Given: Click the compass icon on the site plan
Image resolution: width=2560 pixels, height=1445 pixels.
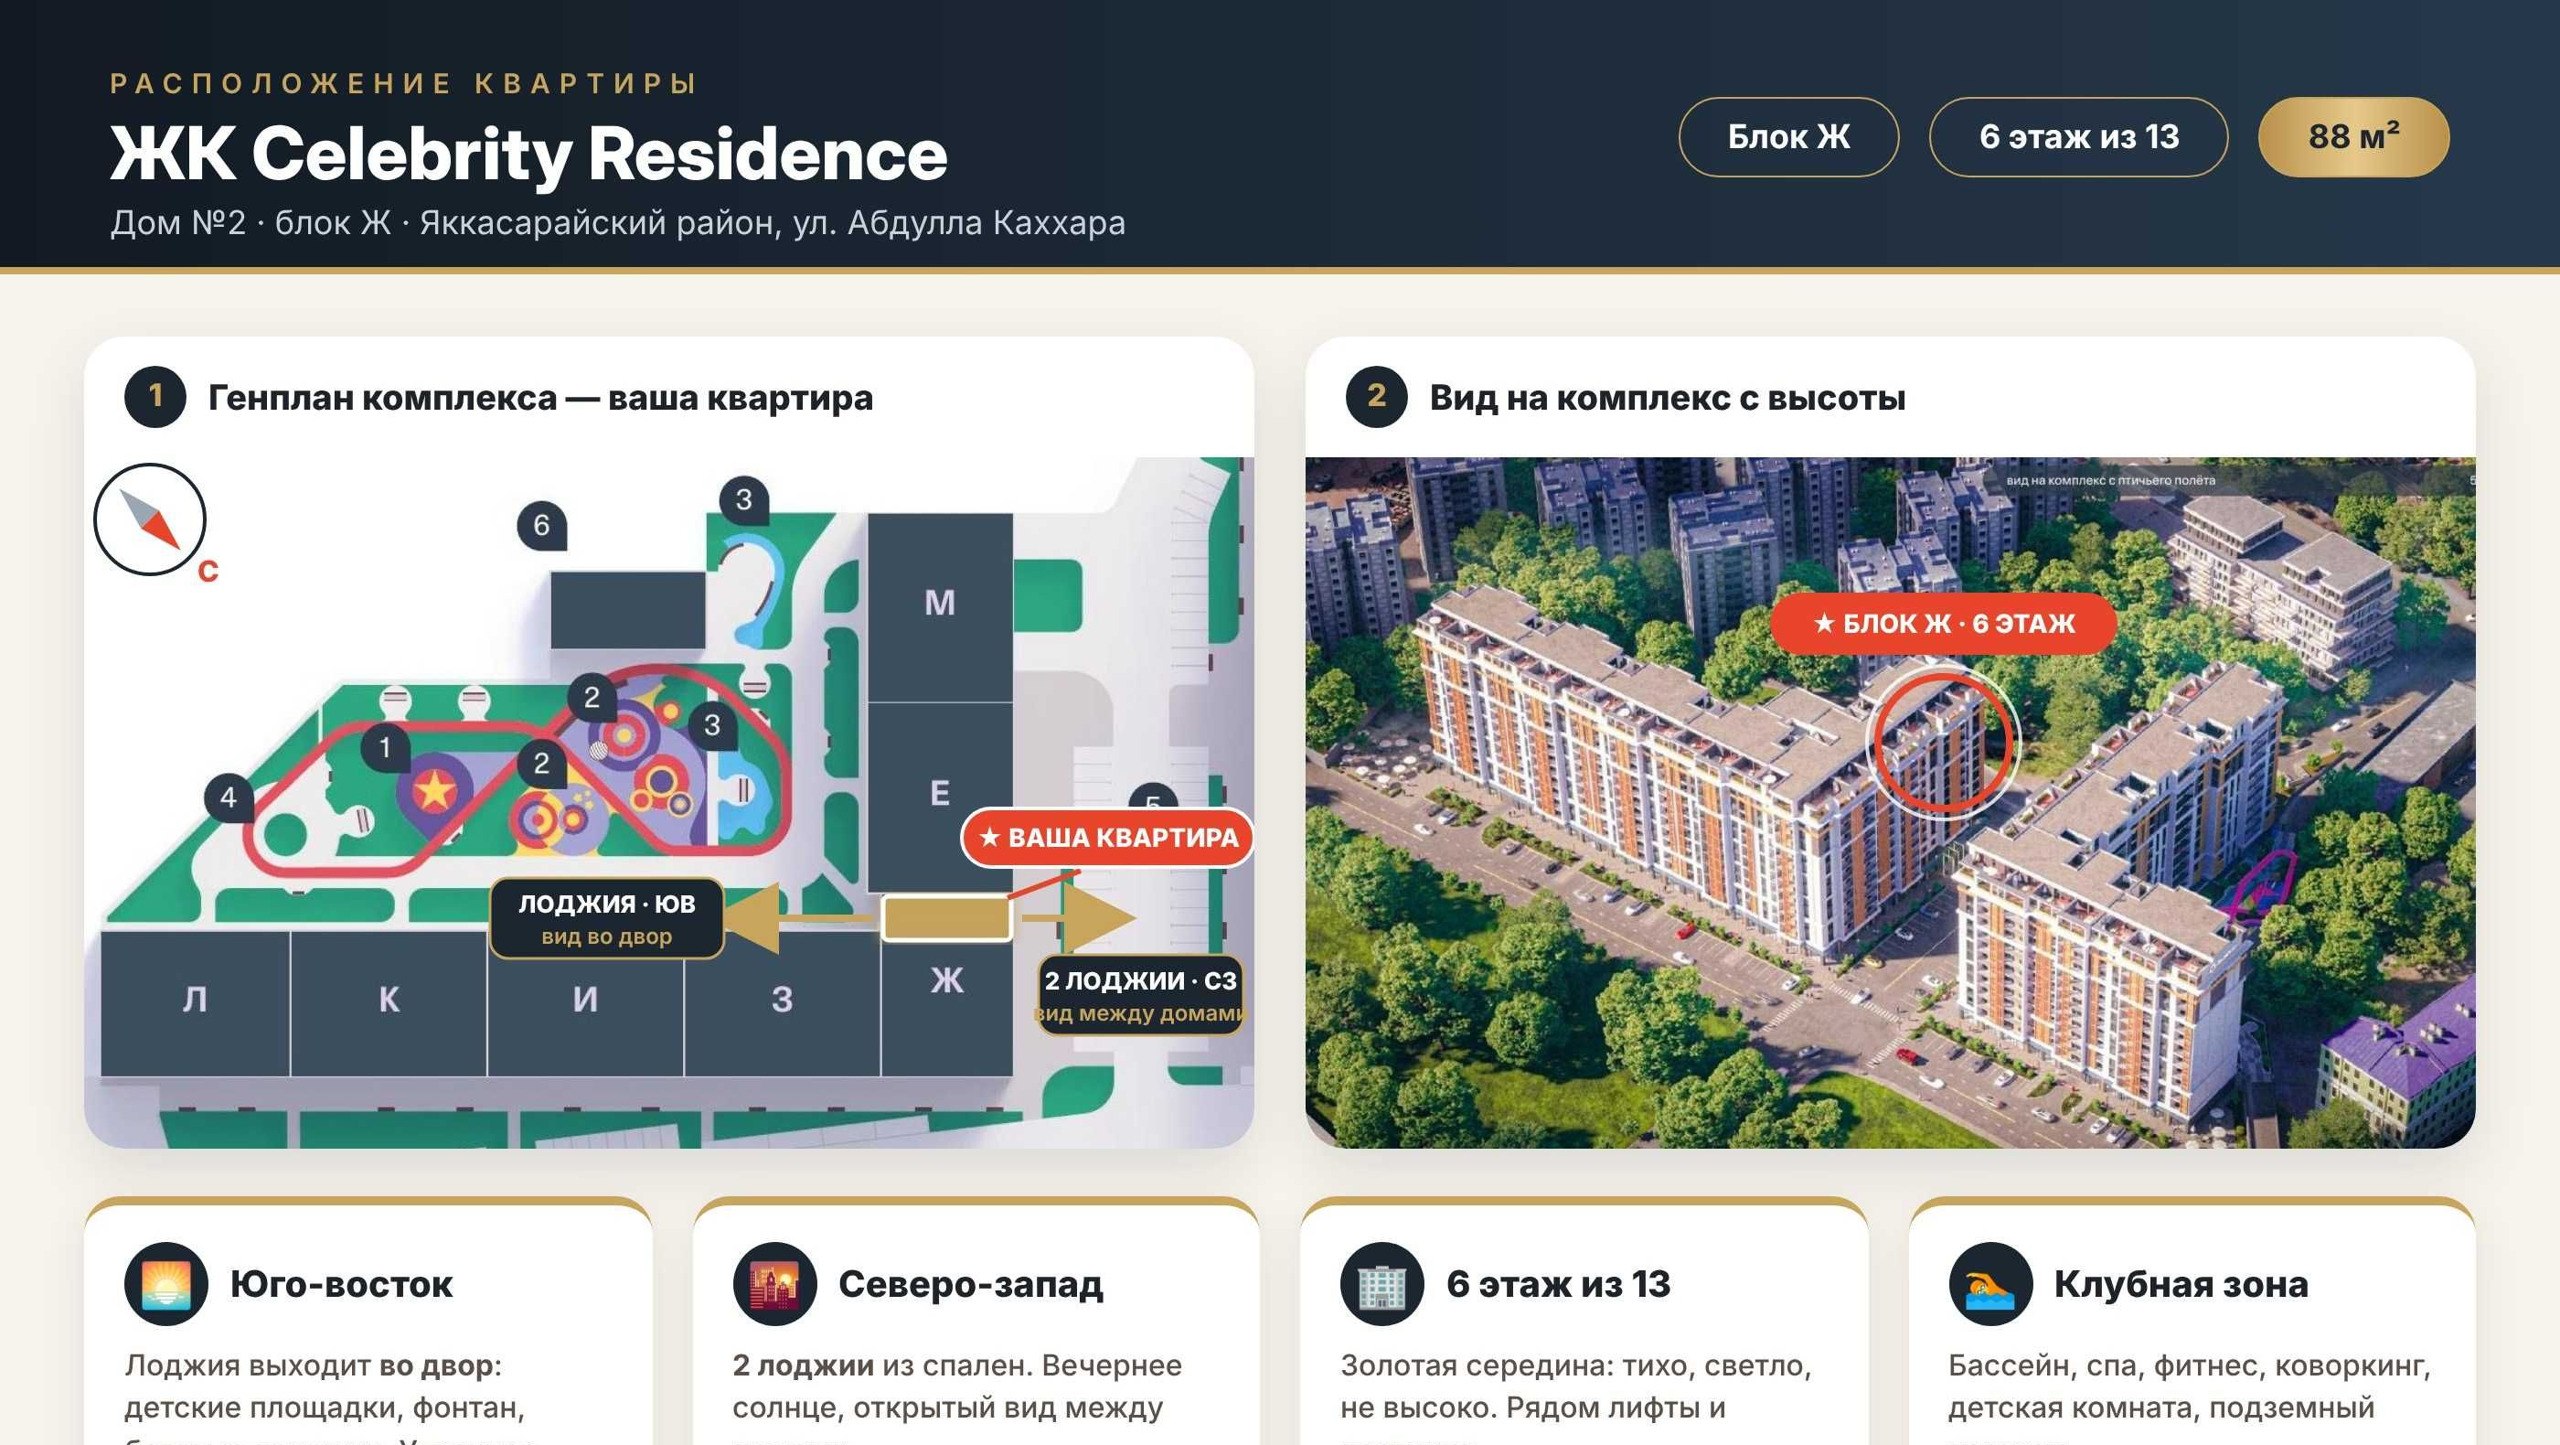Looking at the screenshot, I should pyautogui.click(x=150, y=519).
